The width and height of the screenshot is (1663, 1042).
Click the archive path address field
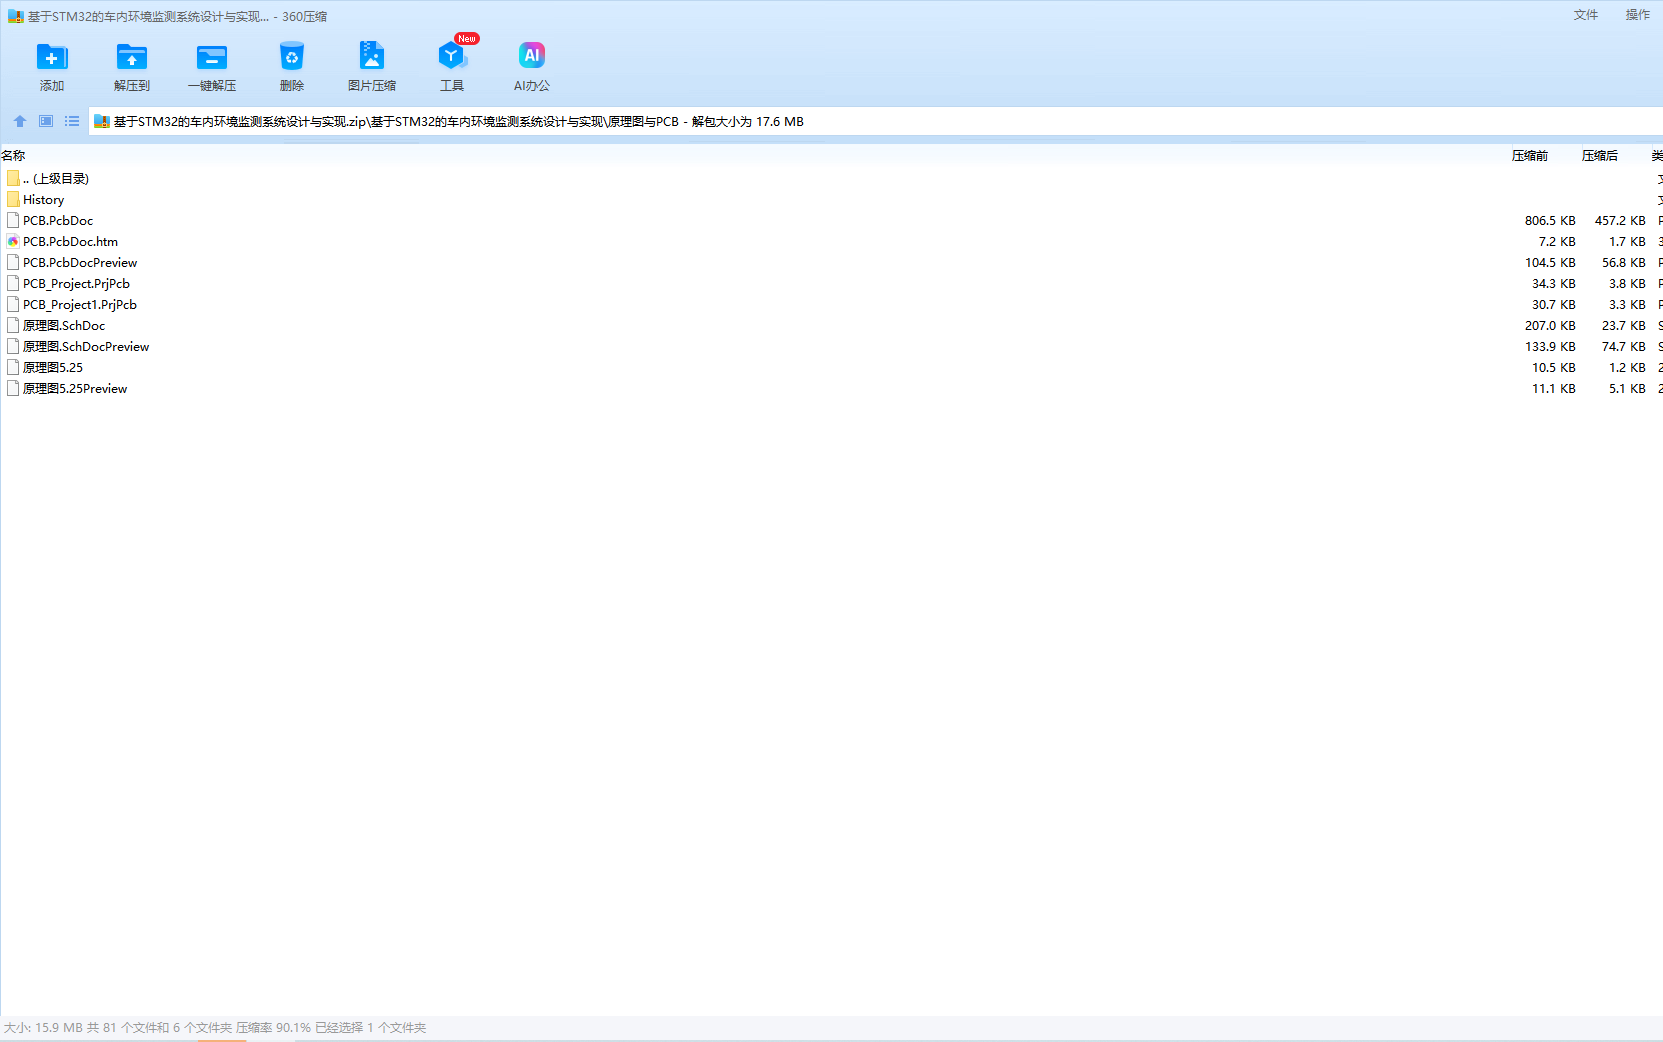click(x=900, y=122)
